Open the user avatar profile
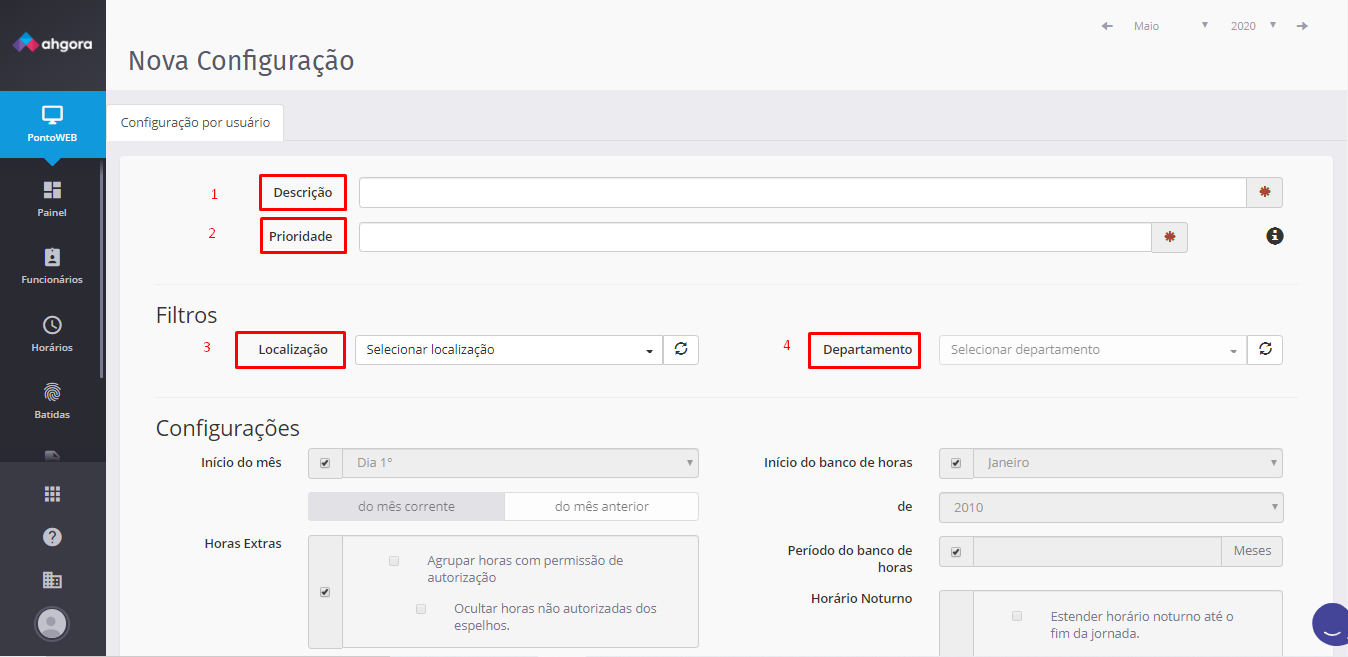The height and width of the screenshot is (657, 1348). pos(52,624)
